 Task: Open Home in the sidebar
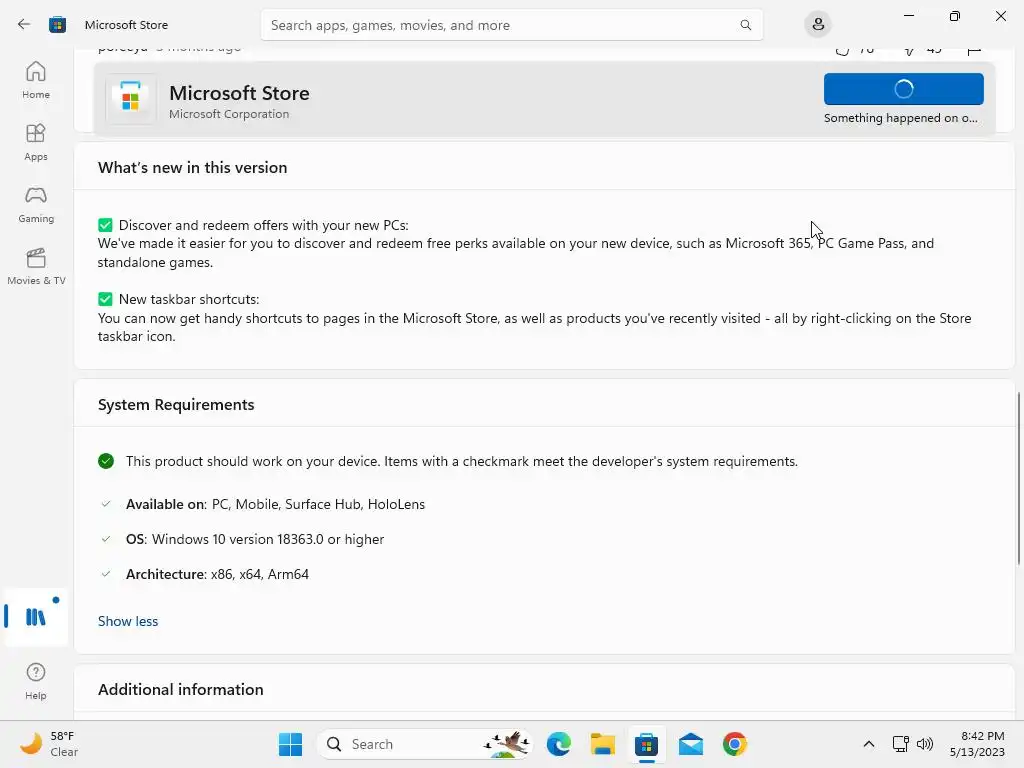click(36, 80)
